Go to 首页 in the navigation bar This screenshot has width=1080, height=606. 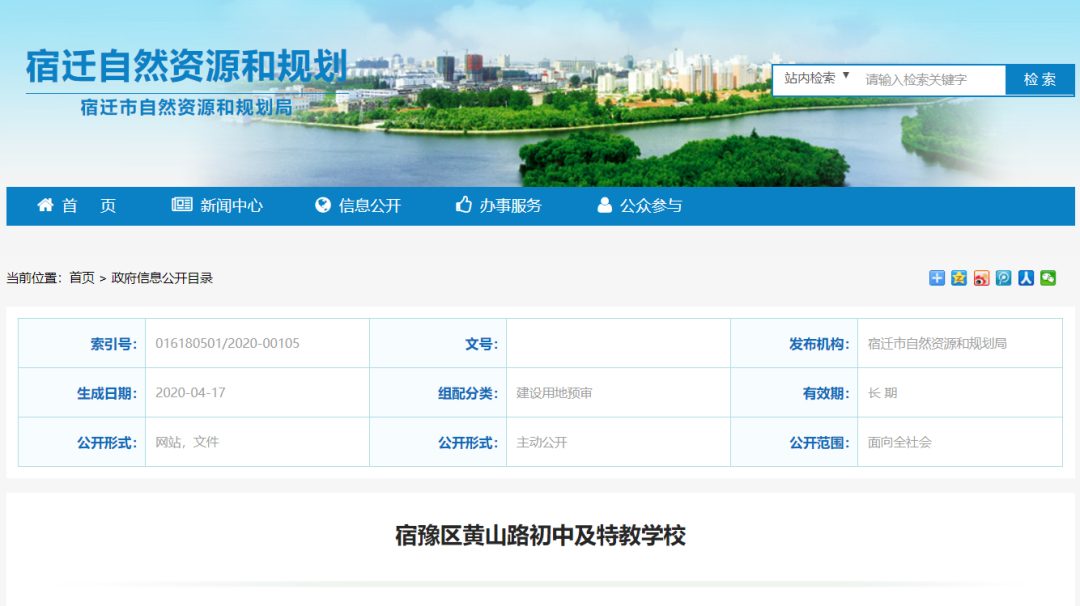click(76, 205)
